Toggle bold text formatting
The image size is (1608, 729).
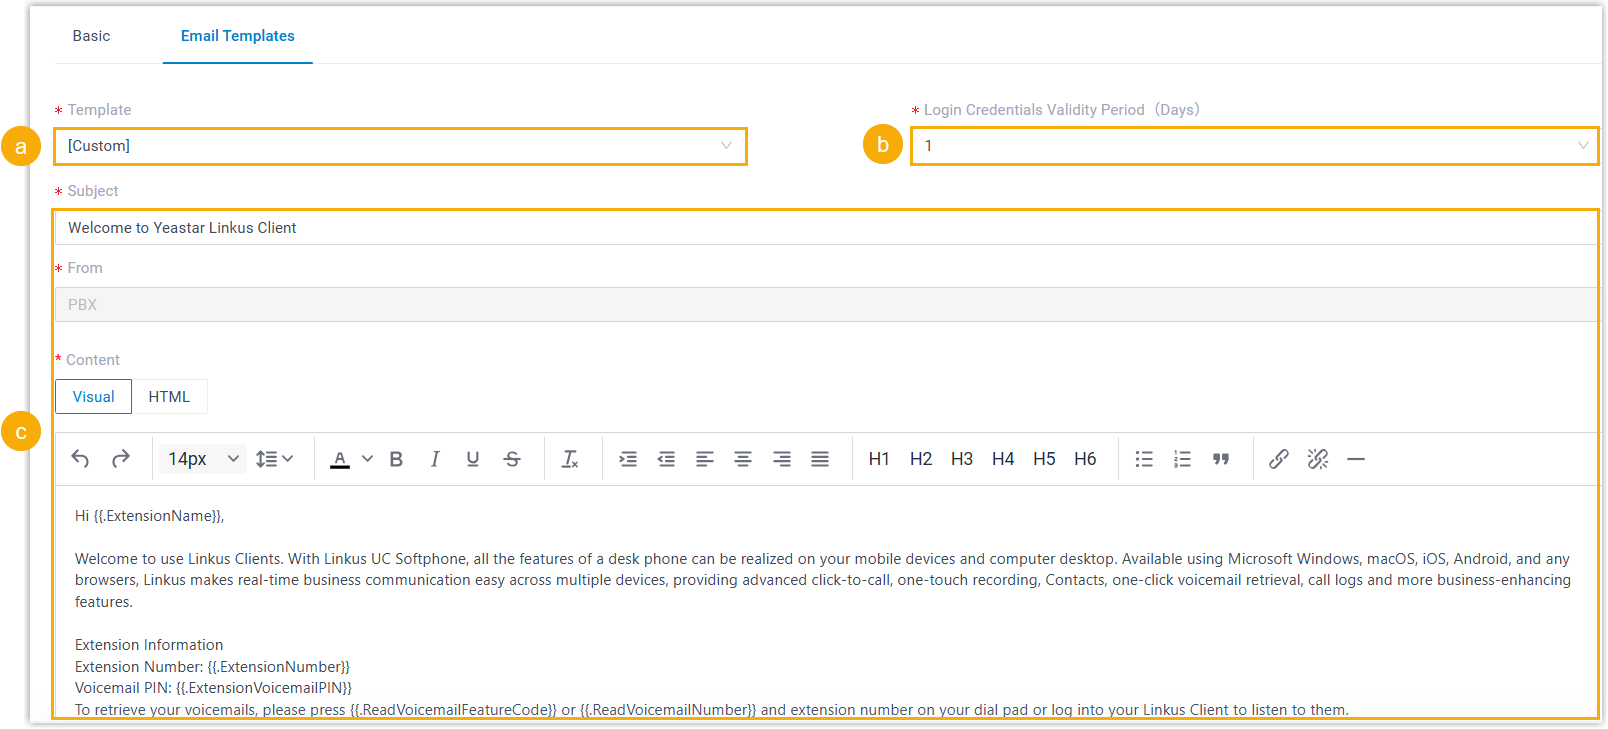tap(396, 459)
